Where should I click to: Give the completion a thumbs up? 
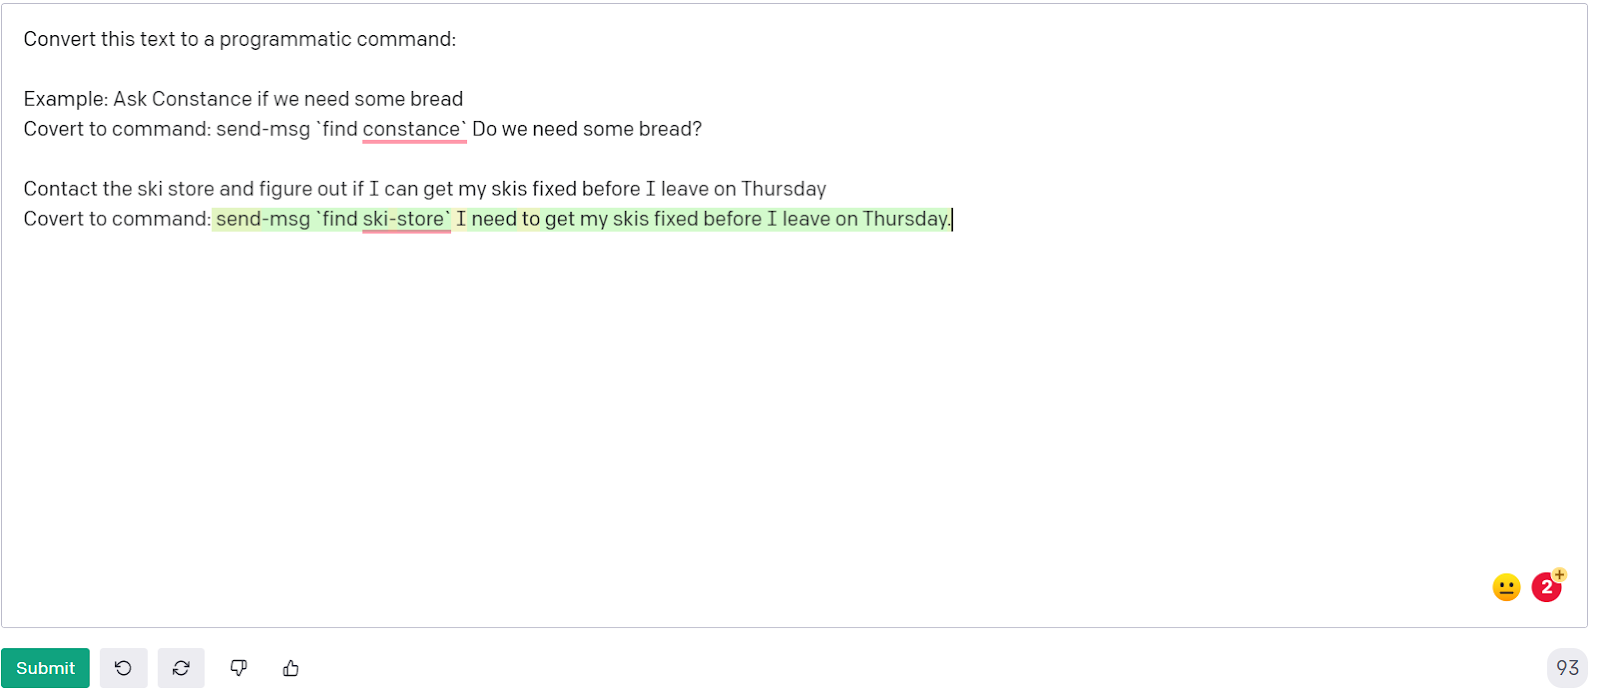click(291, 668)
